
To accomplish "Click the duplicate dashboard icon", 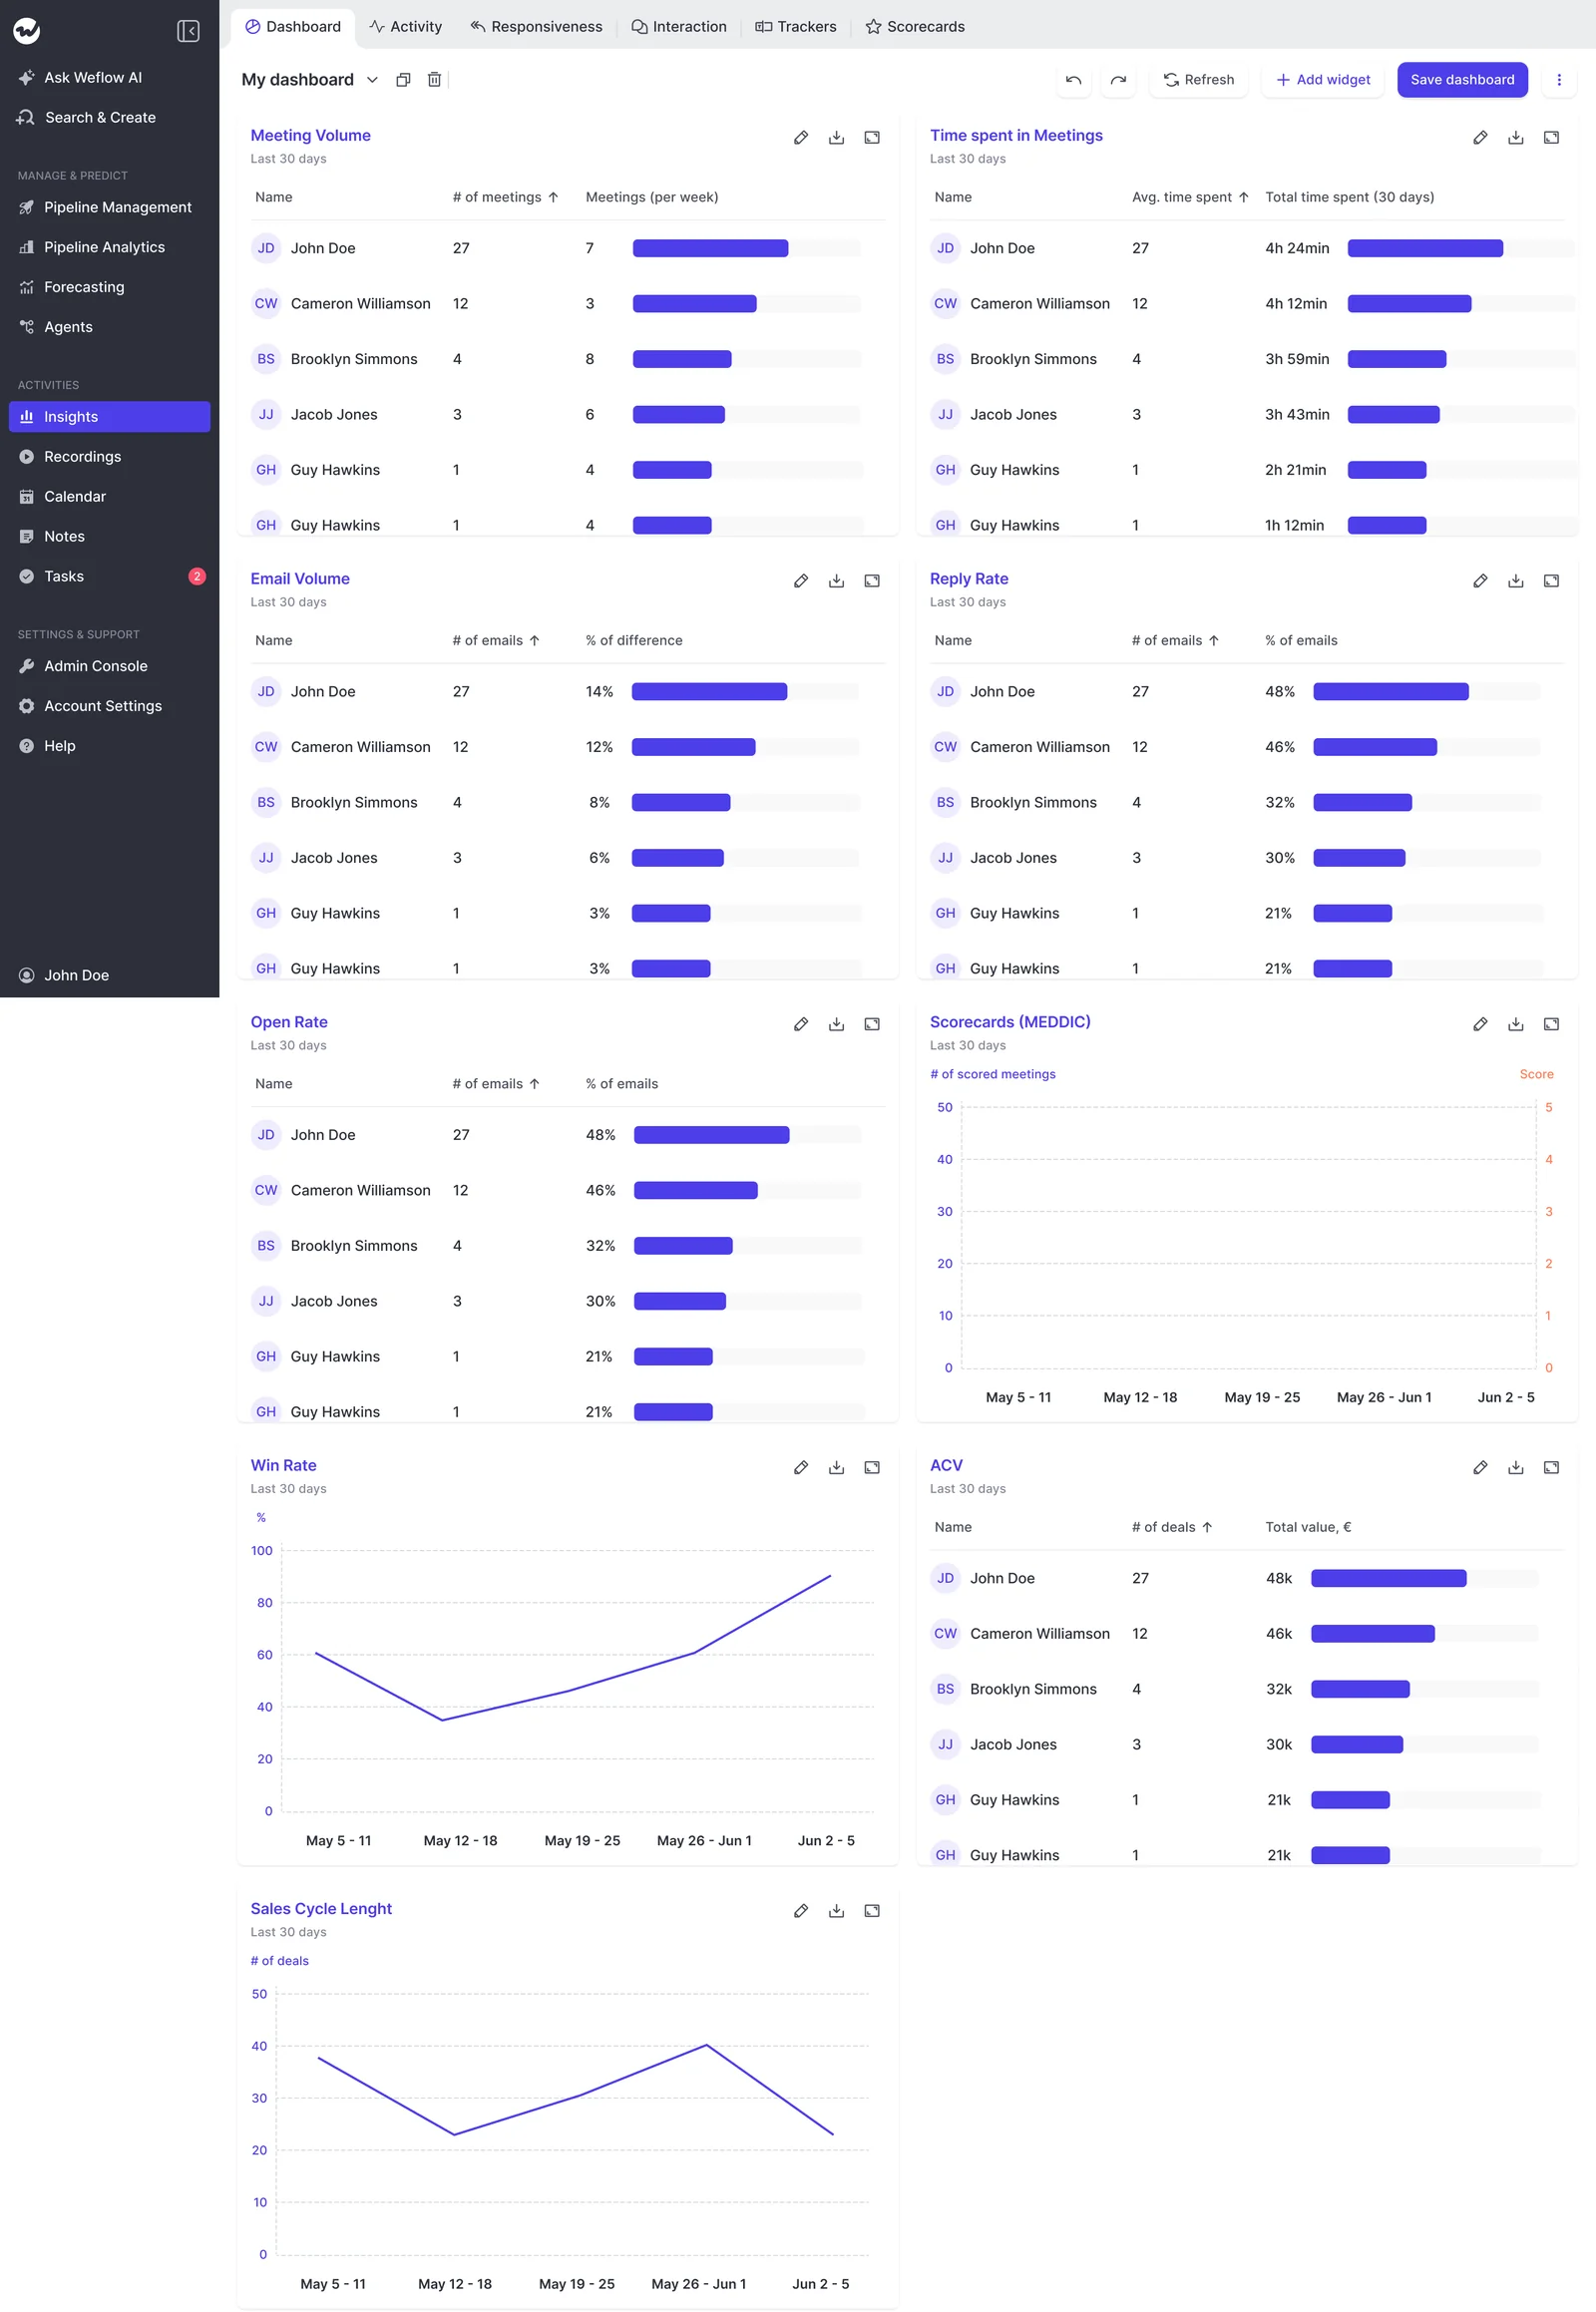I will pyautogui.click(x=403, y=80).
